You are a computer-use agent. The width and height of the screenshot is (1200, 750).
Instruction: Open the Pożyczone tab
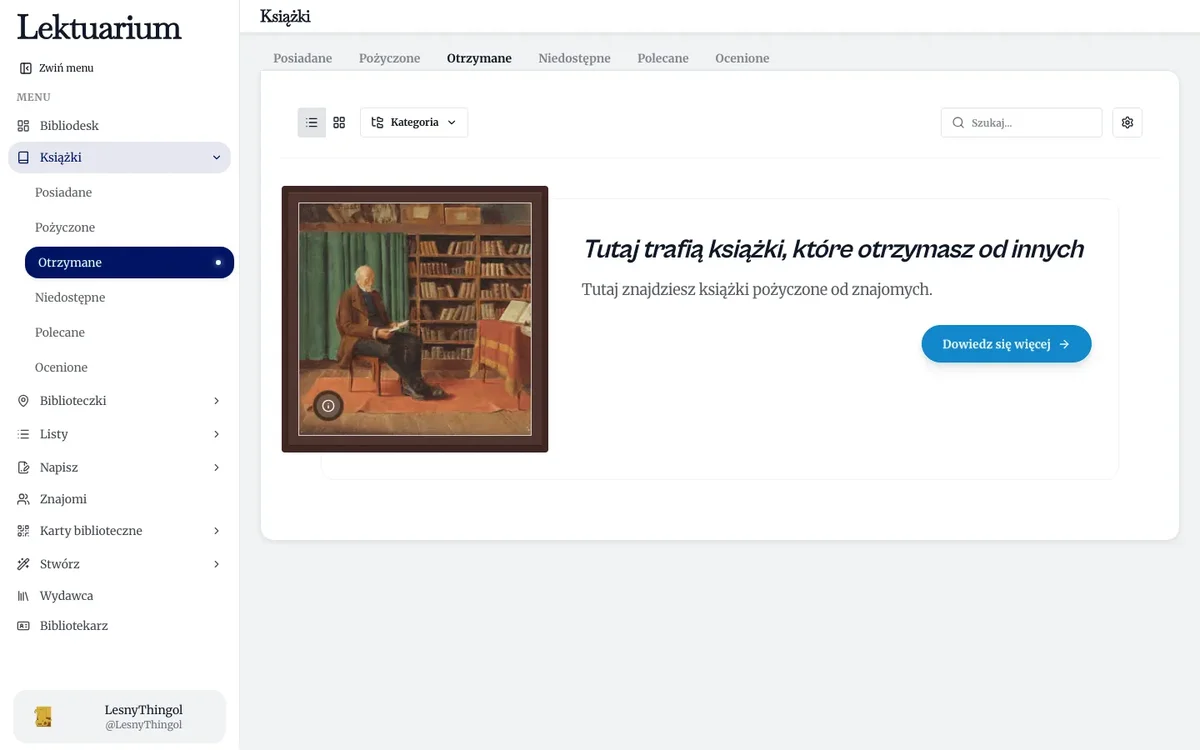click(x=390, y=58)
